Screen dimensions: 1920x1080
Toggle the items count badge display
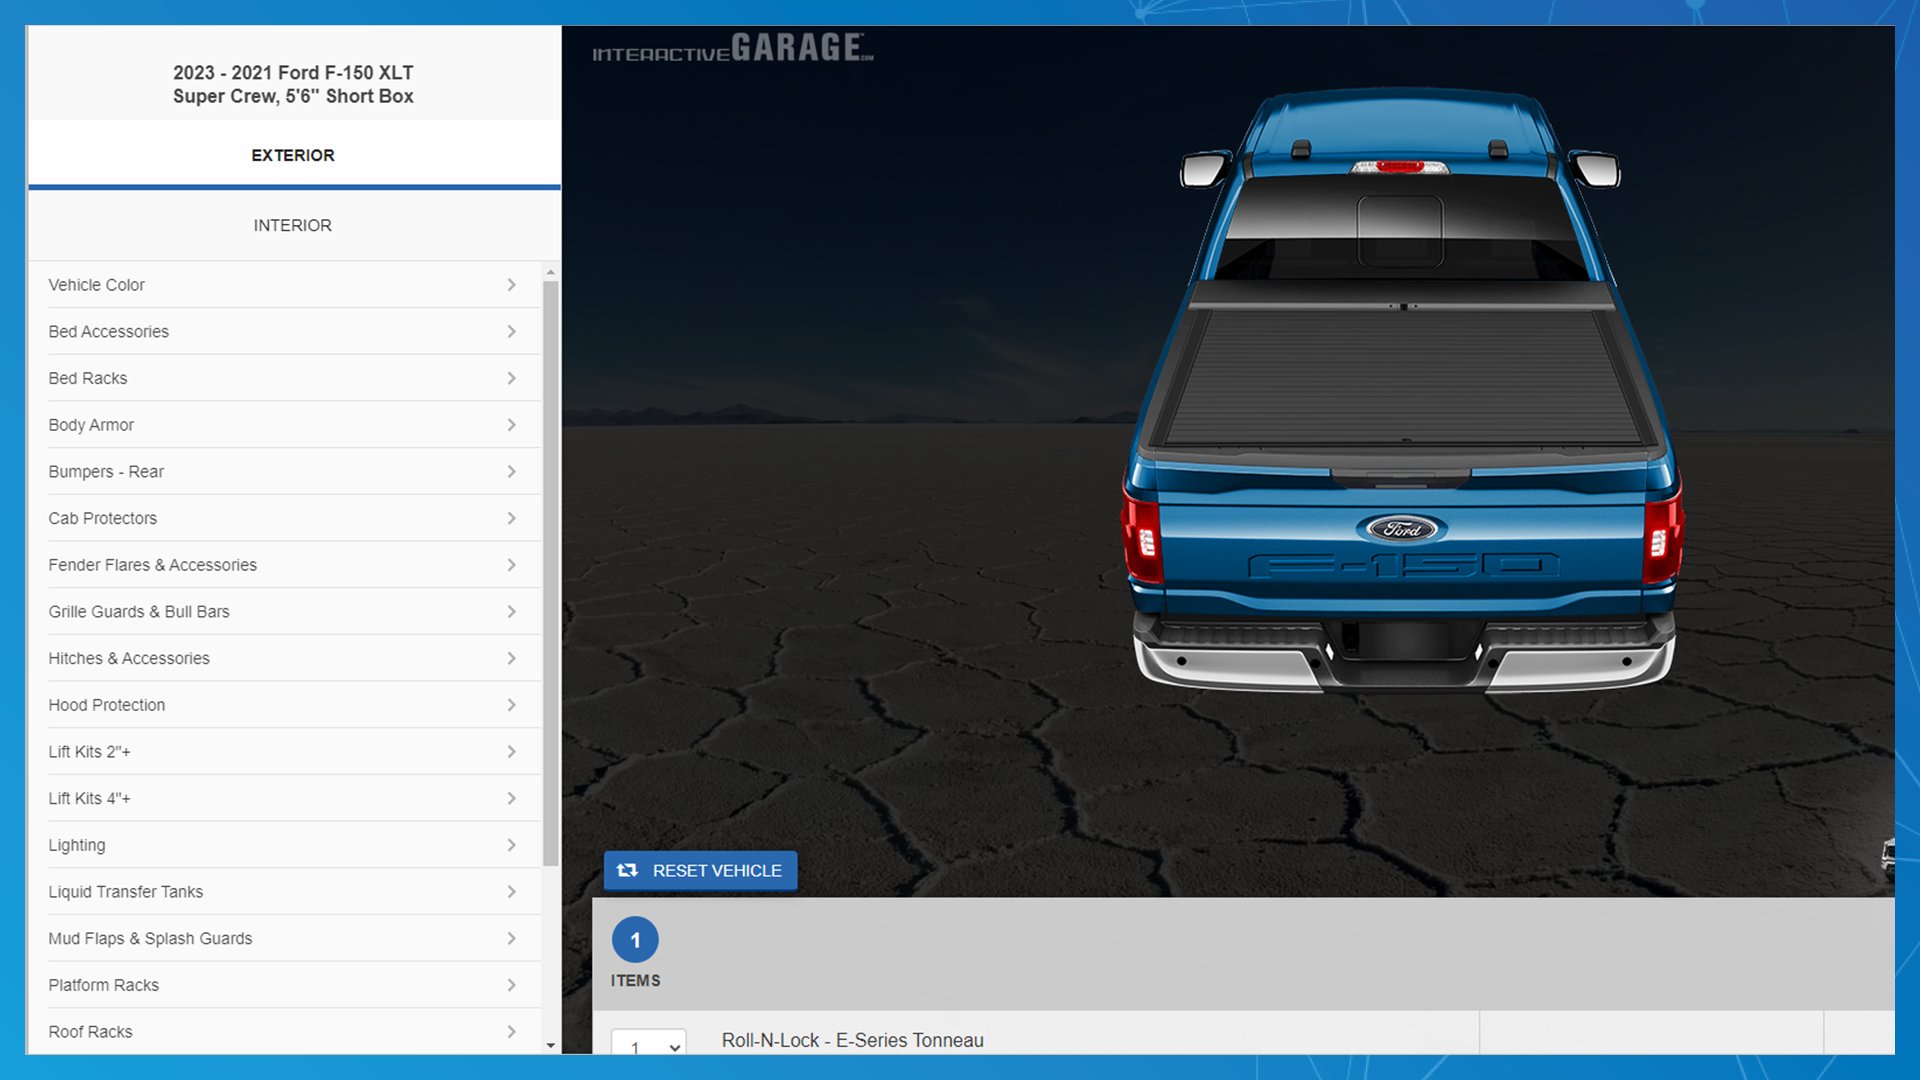[x=636, y=940]
